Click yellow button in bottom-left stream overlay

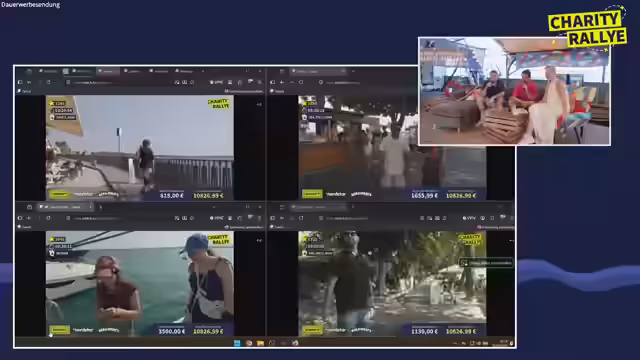[x=59, y=330]
